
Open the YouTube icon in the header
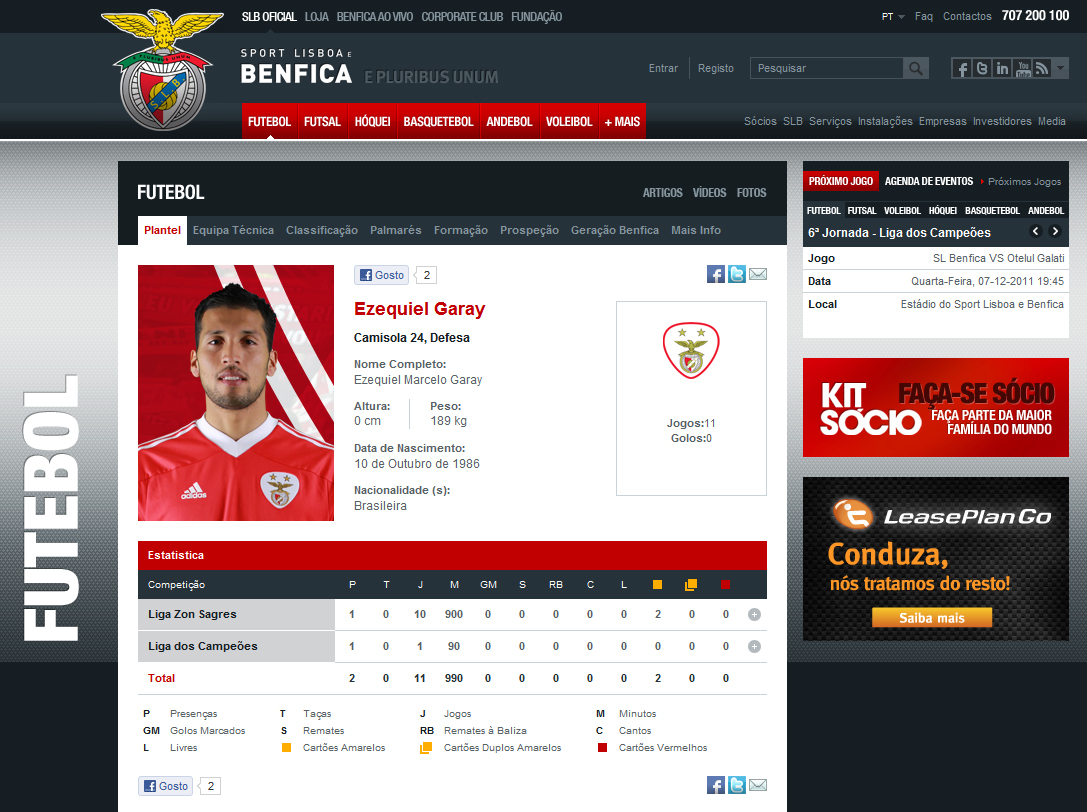tap(1023, 68)
